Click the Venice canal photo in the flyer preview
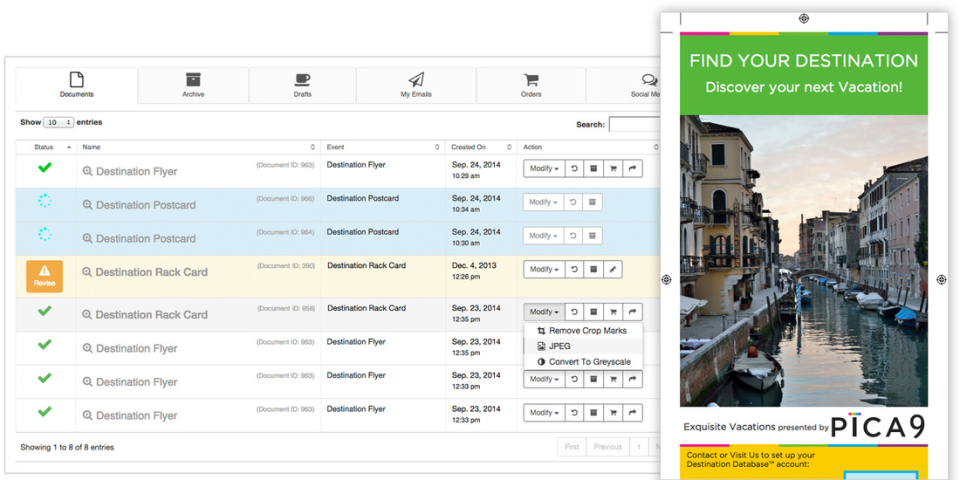960x480 pixels. click(x=803, y=261)
